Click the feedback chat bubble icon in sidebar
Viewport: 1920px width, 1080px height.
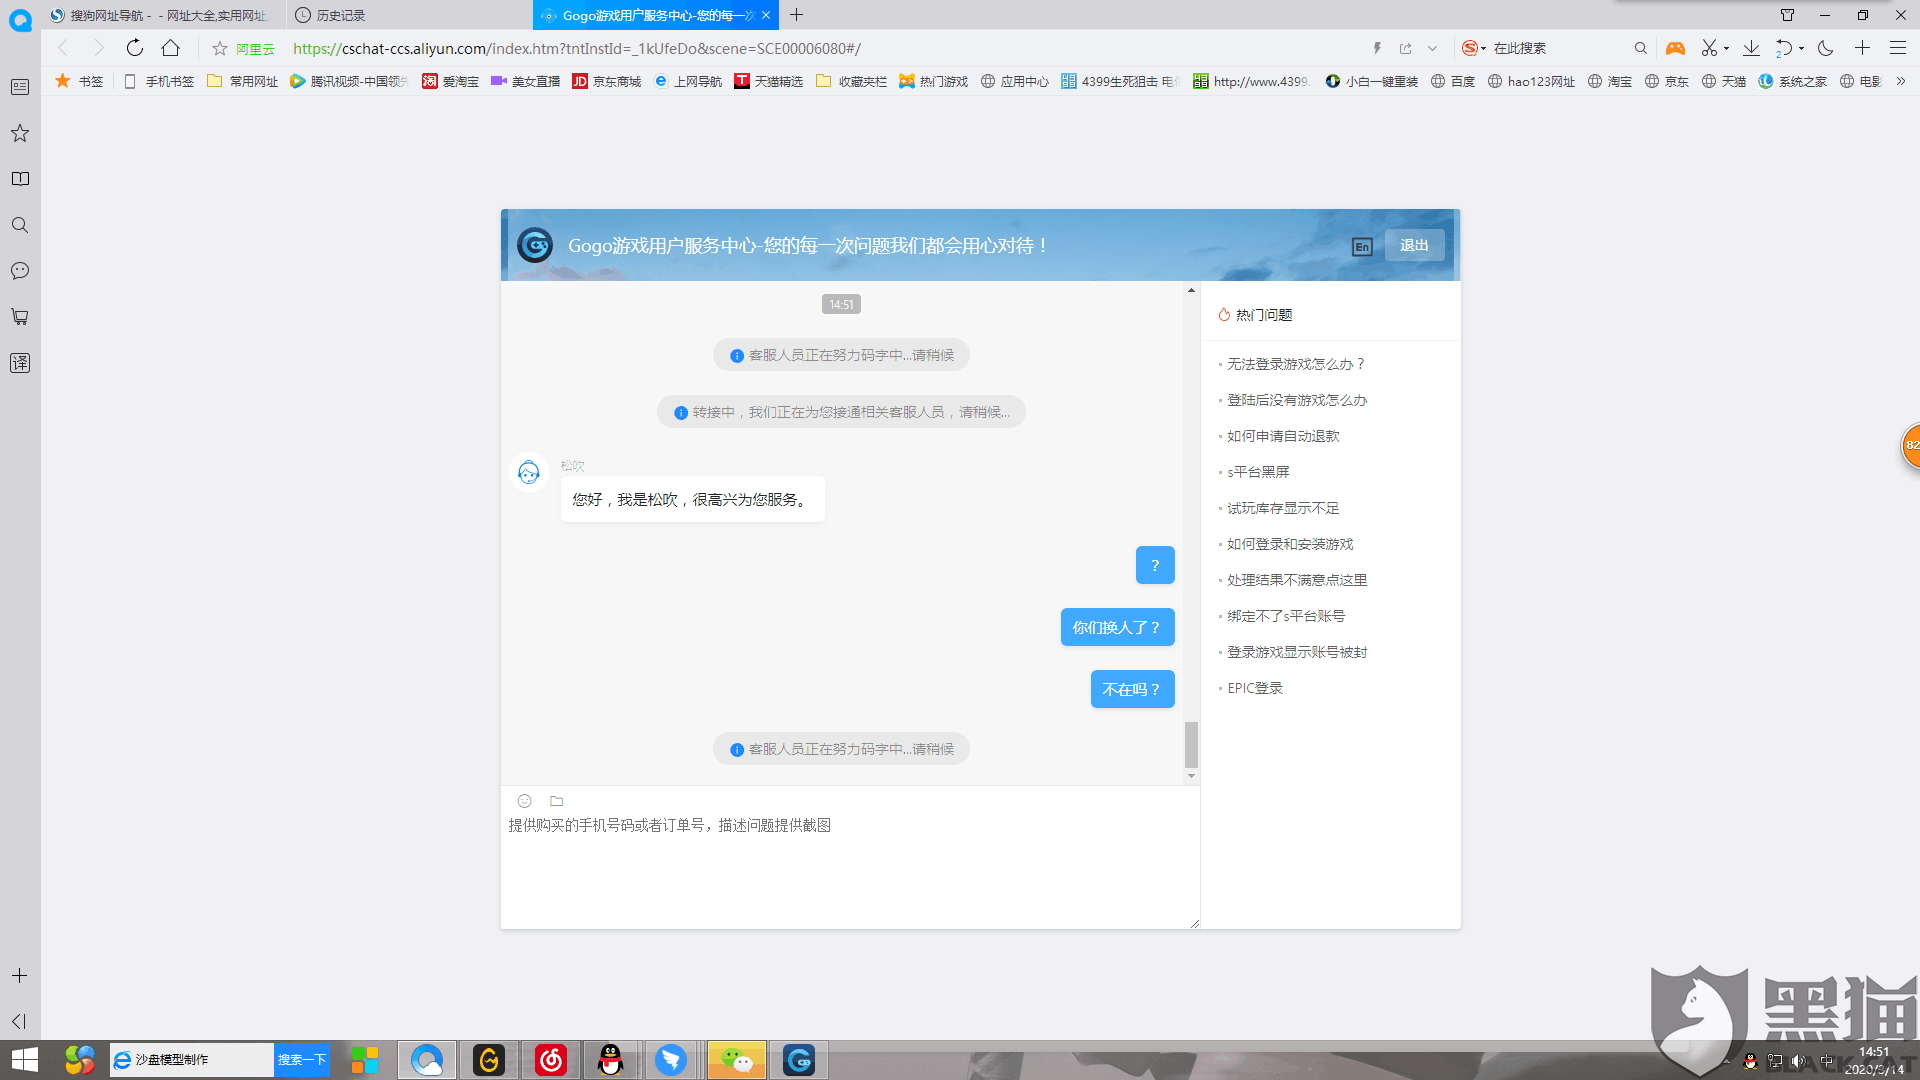click(19, 270)
